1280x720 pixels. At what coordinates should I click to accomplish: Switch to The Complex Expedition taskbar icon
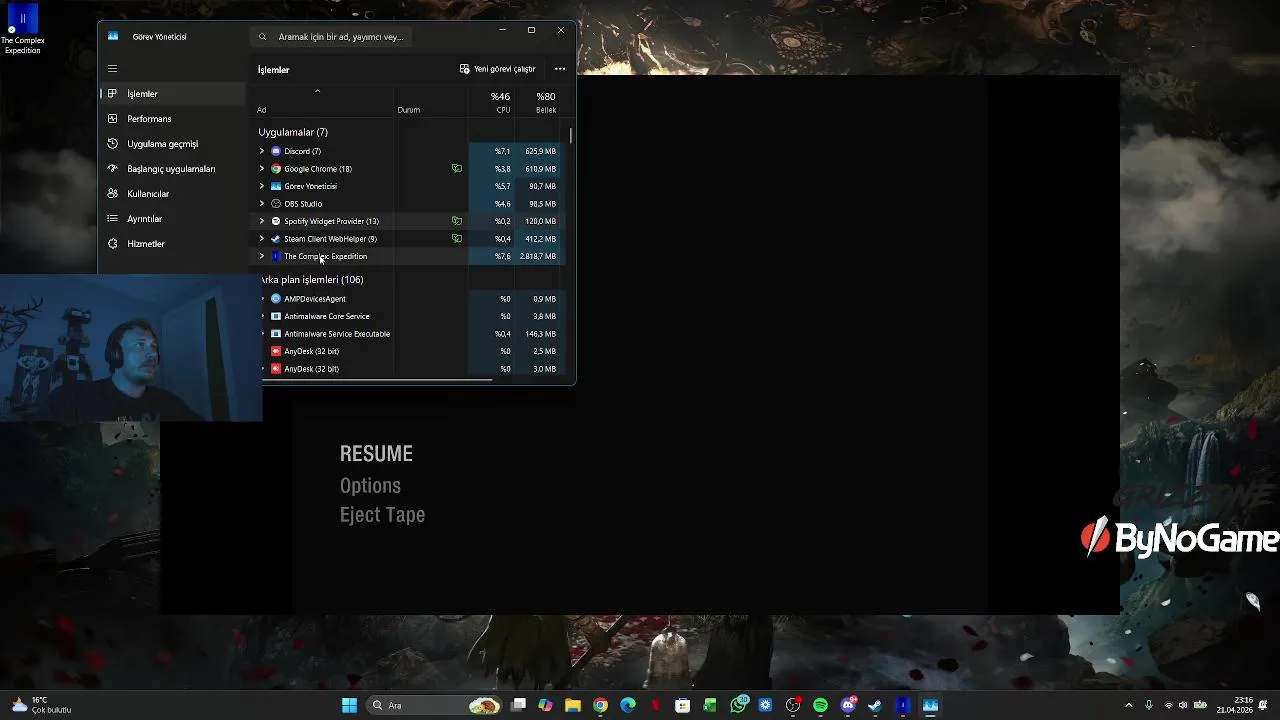[x=903, y=705]
